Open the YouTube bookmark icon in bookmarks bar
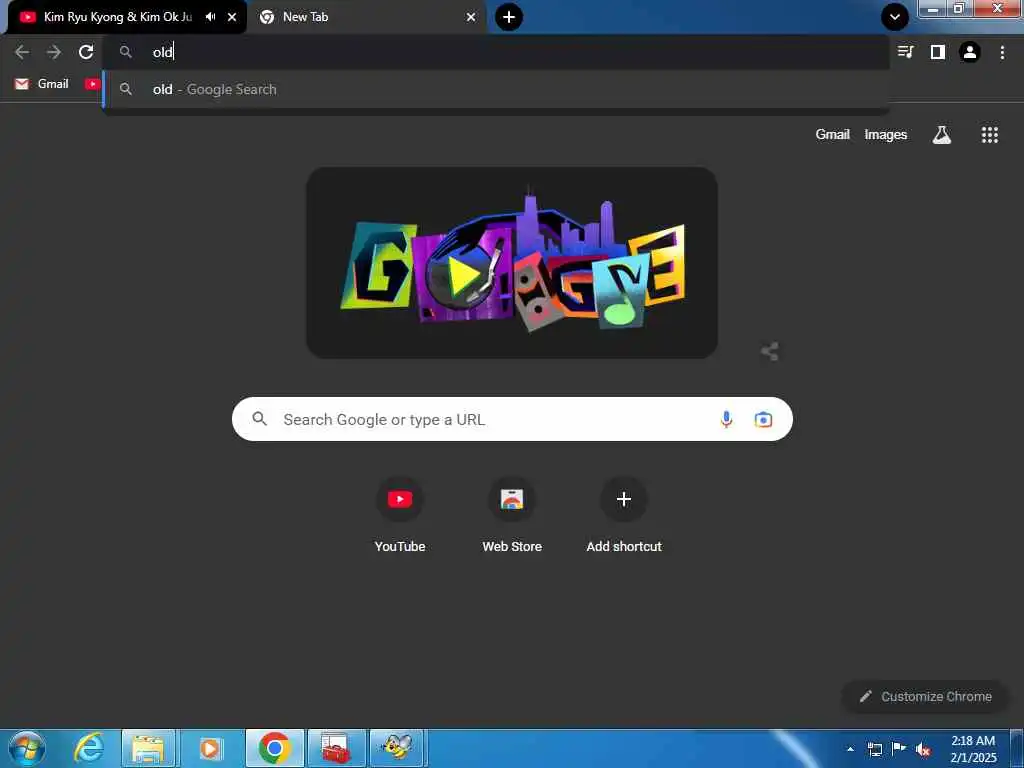1024x768 pixels. click(x=92, y=84)
